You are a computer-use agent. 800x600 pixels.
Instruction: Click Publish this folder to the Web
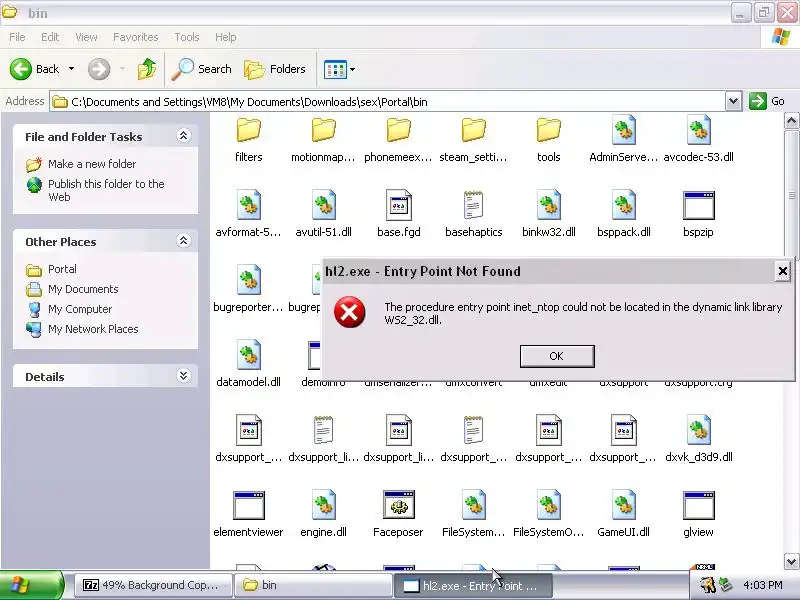tap(106, 190)
